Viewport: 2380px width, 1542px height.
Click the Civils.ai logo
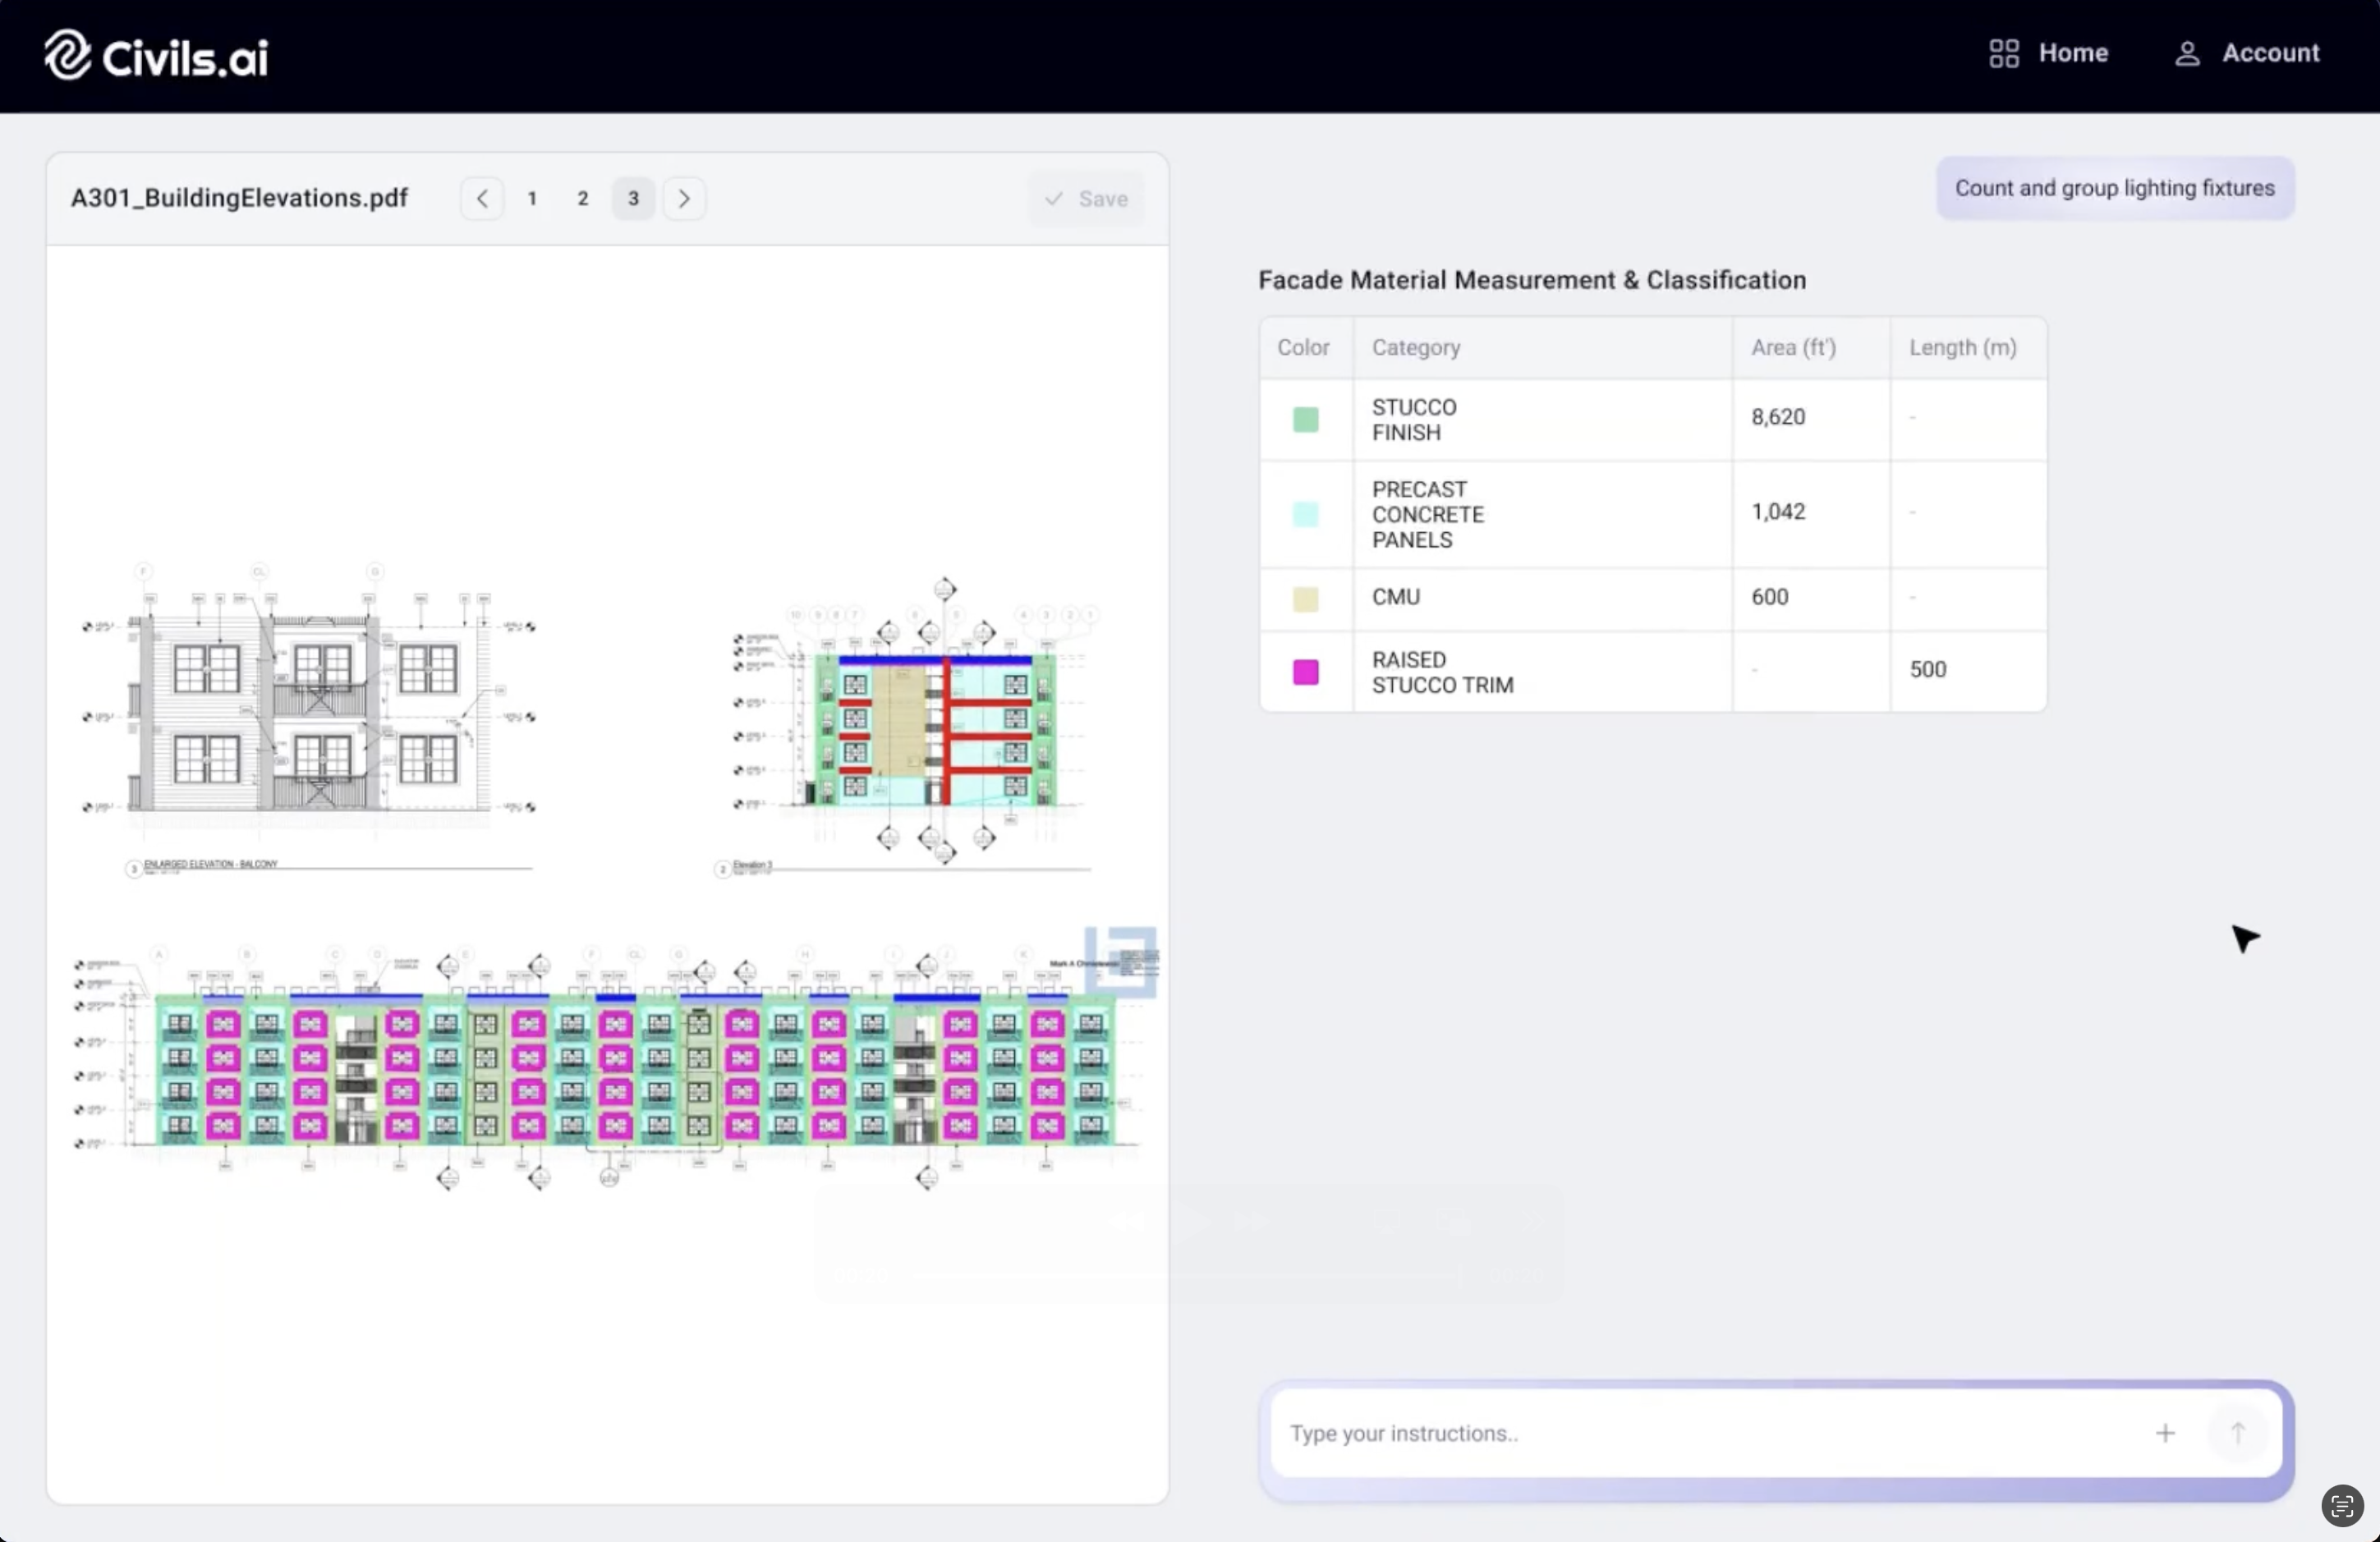[x=157, y=55]
